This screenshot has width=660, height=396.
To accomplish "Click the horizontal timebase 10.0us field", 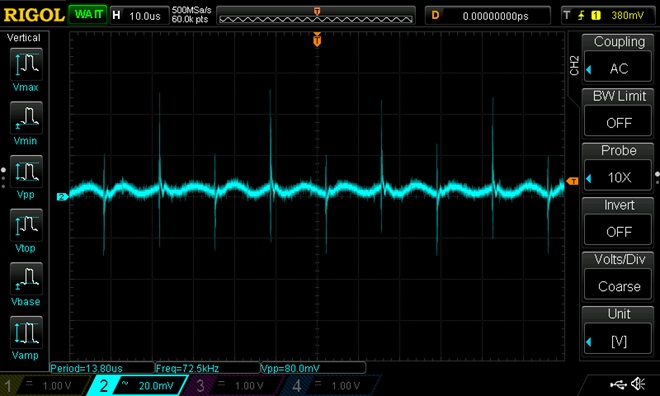I will click(x=140, y=16).
